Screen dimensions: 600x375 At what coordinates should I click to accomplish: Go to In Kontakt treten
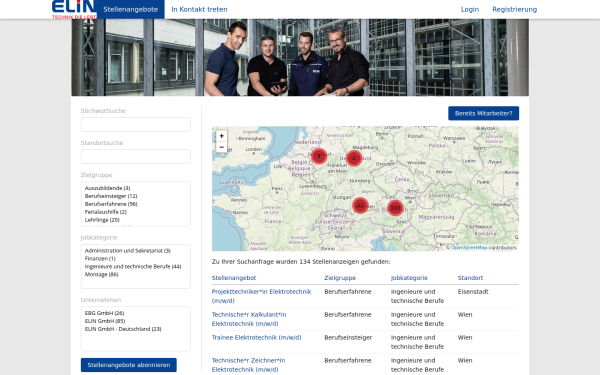(x=199, y=10)
